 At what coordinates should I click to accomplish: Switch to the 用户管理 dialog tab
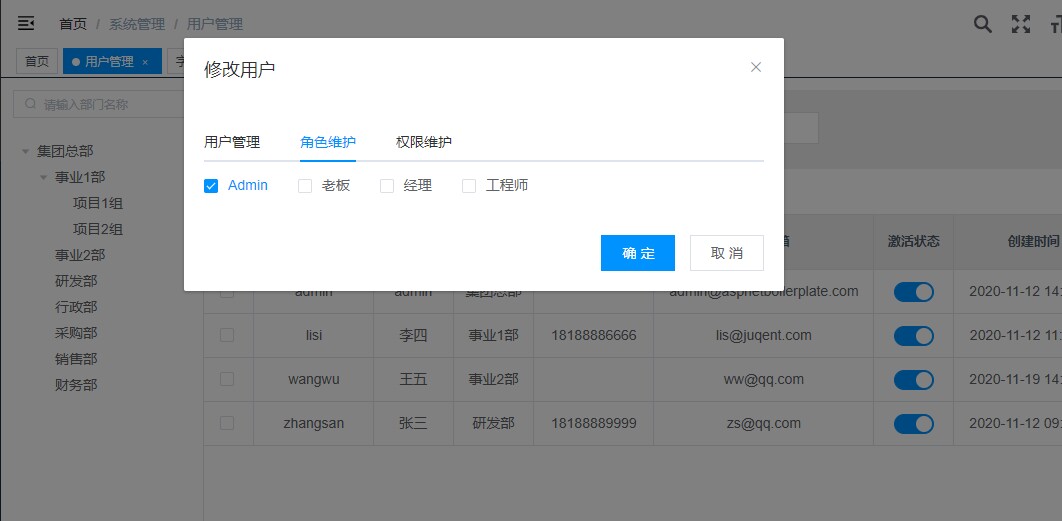tap(232, 142)
